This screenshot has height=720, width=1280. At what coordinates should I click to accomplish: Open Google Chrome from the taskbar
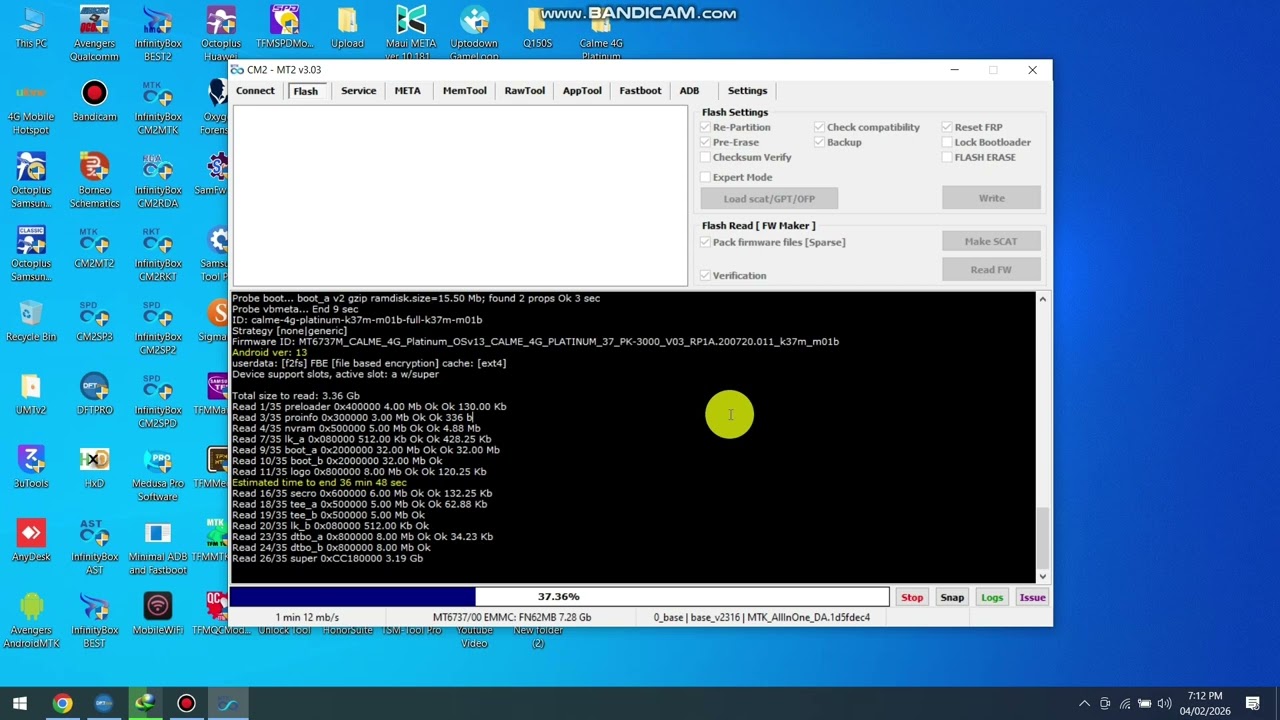[62, 703]
